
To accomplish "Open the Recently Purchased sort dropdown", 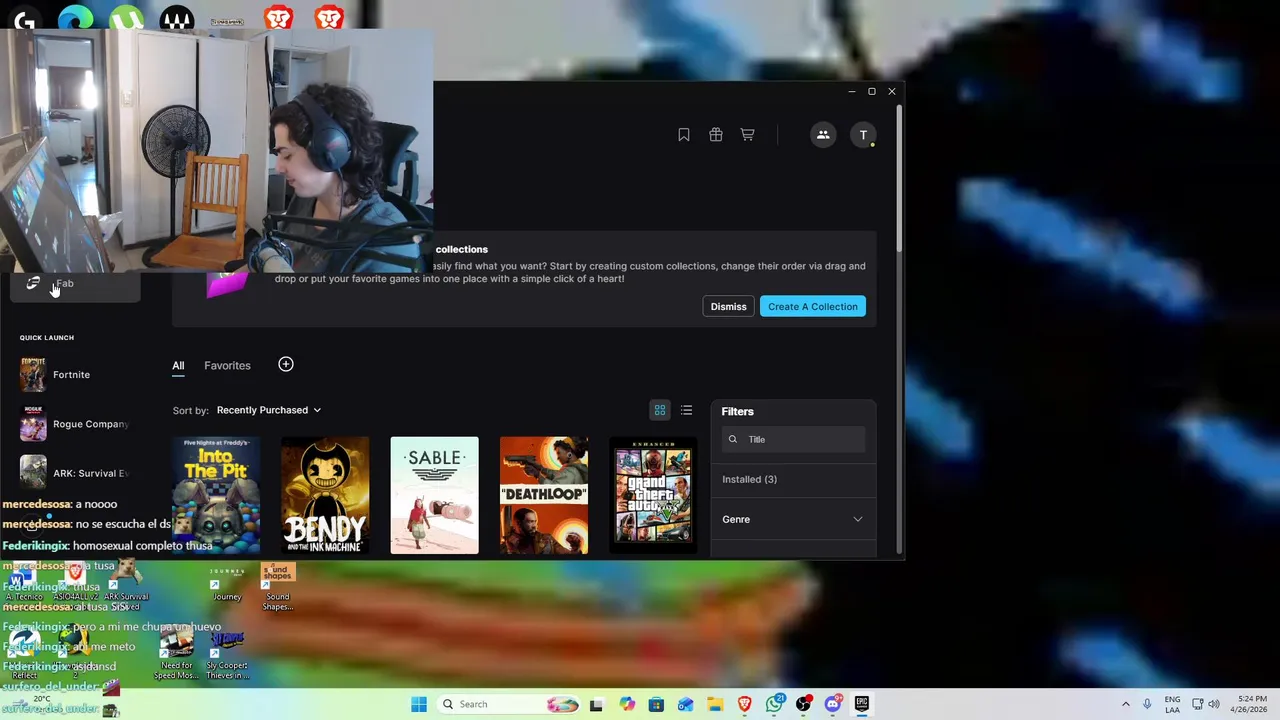I will (269, 410).
